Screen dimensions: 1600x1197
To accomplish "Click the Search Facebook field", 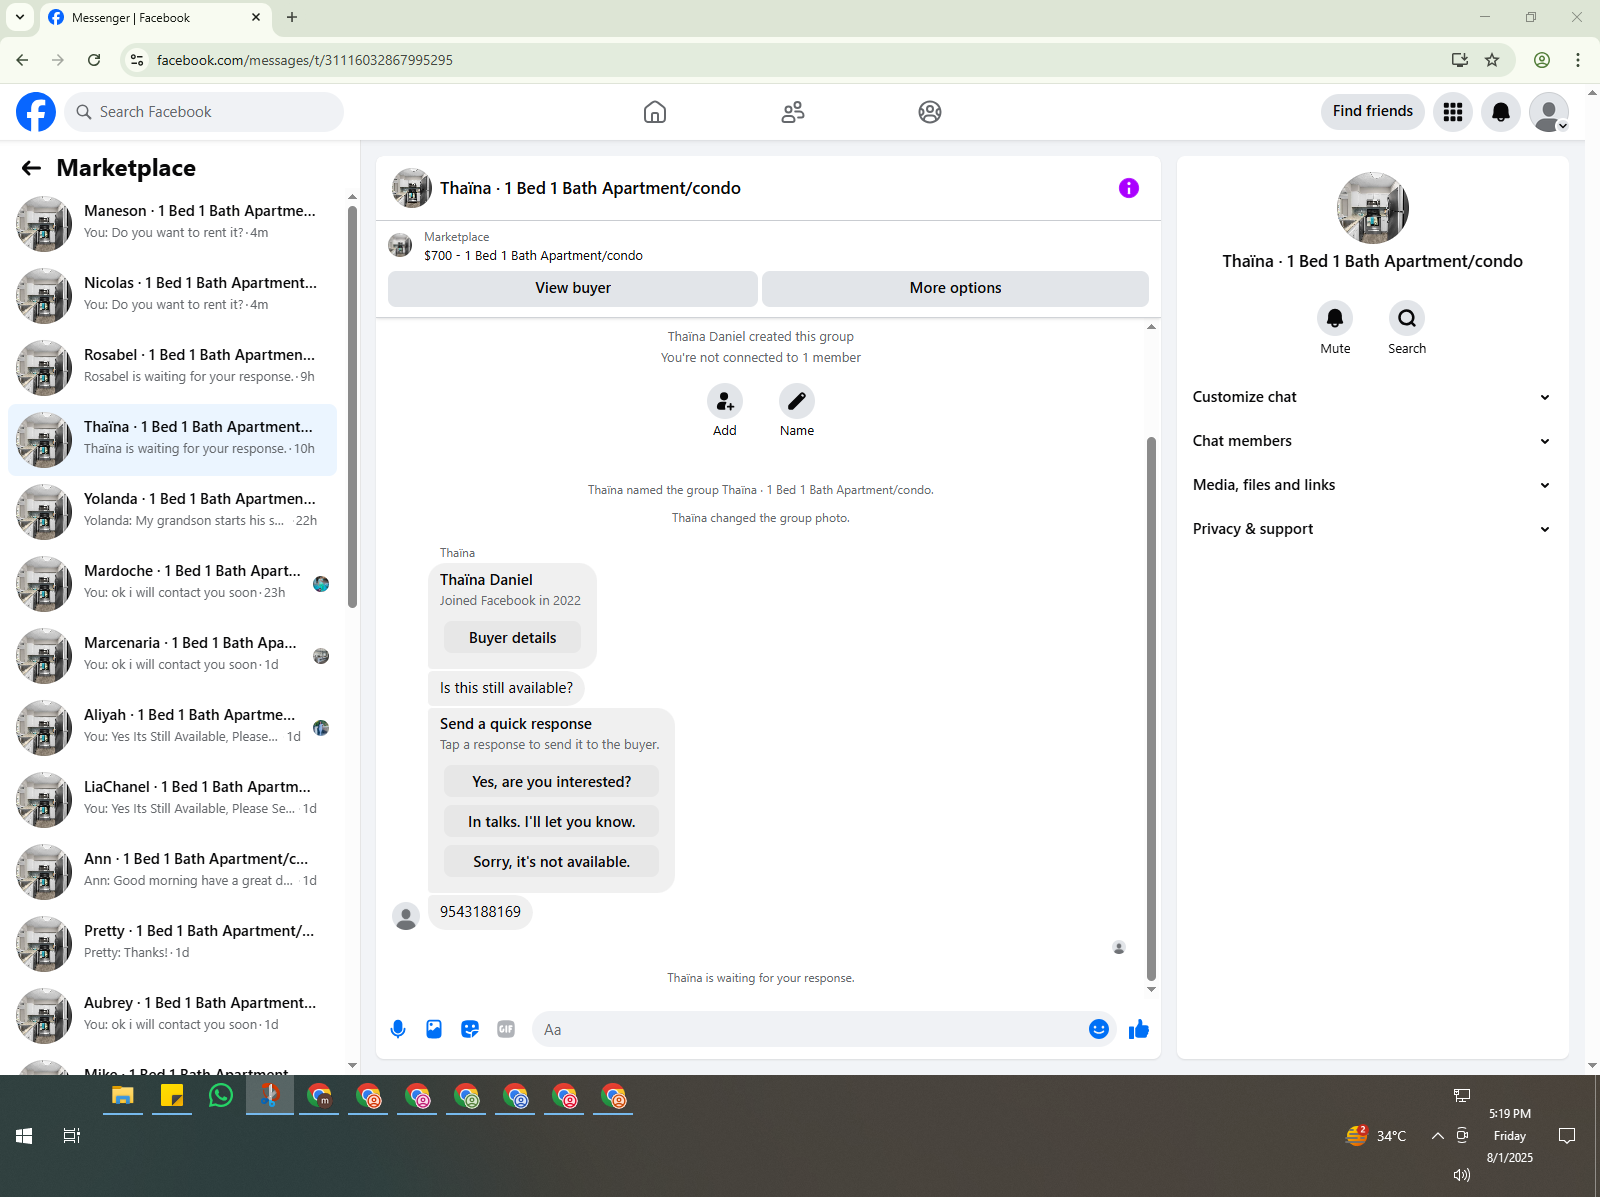I will click(x=204, y=112).
